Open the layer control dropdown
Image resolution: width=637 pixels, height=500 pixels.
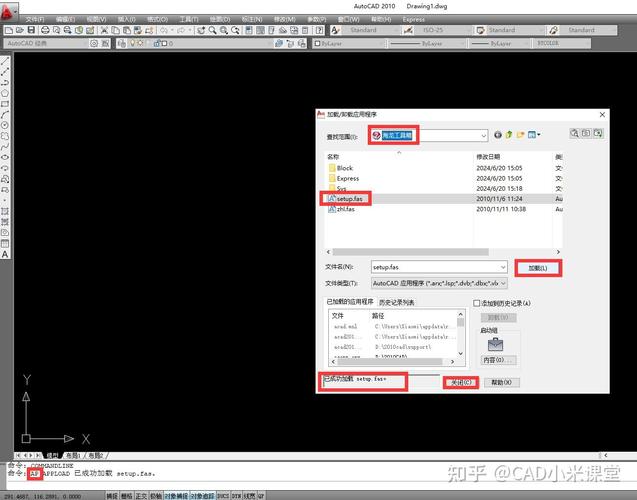[199, 43]
